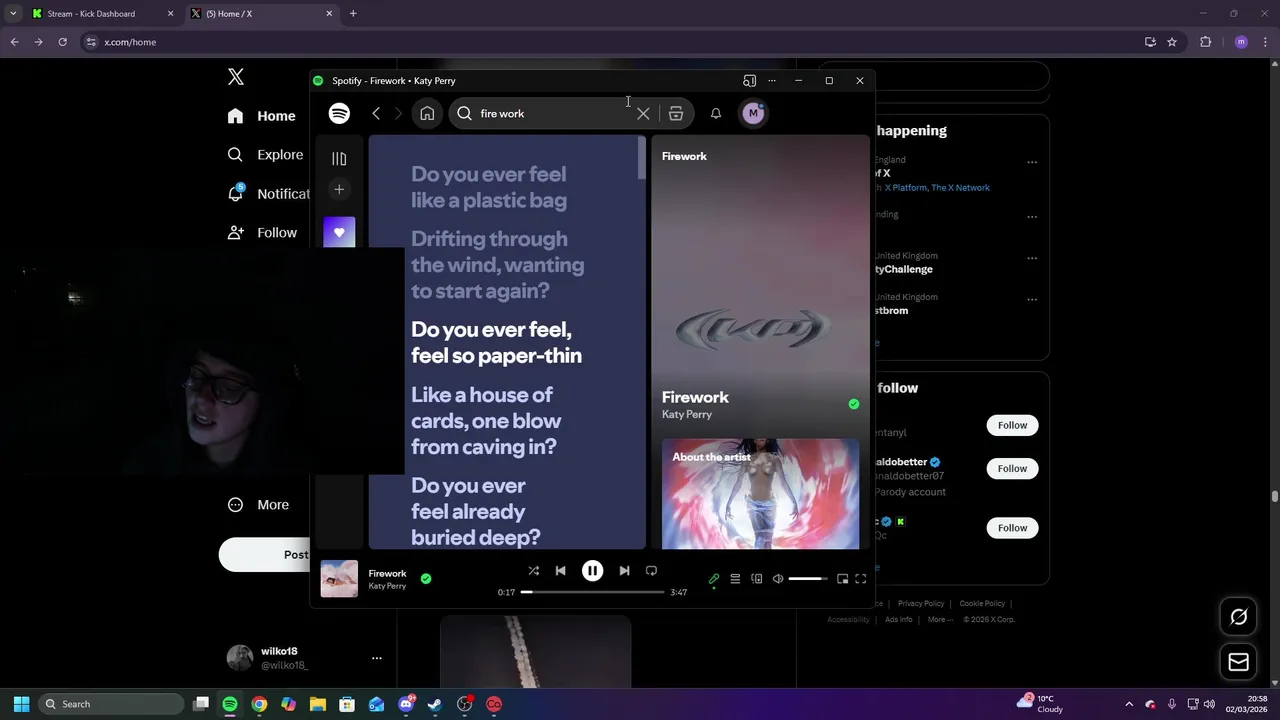The height and width of the screenshot is (720, 1280).
Task: Skip to next track
Action: [x=624, y=571]
